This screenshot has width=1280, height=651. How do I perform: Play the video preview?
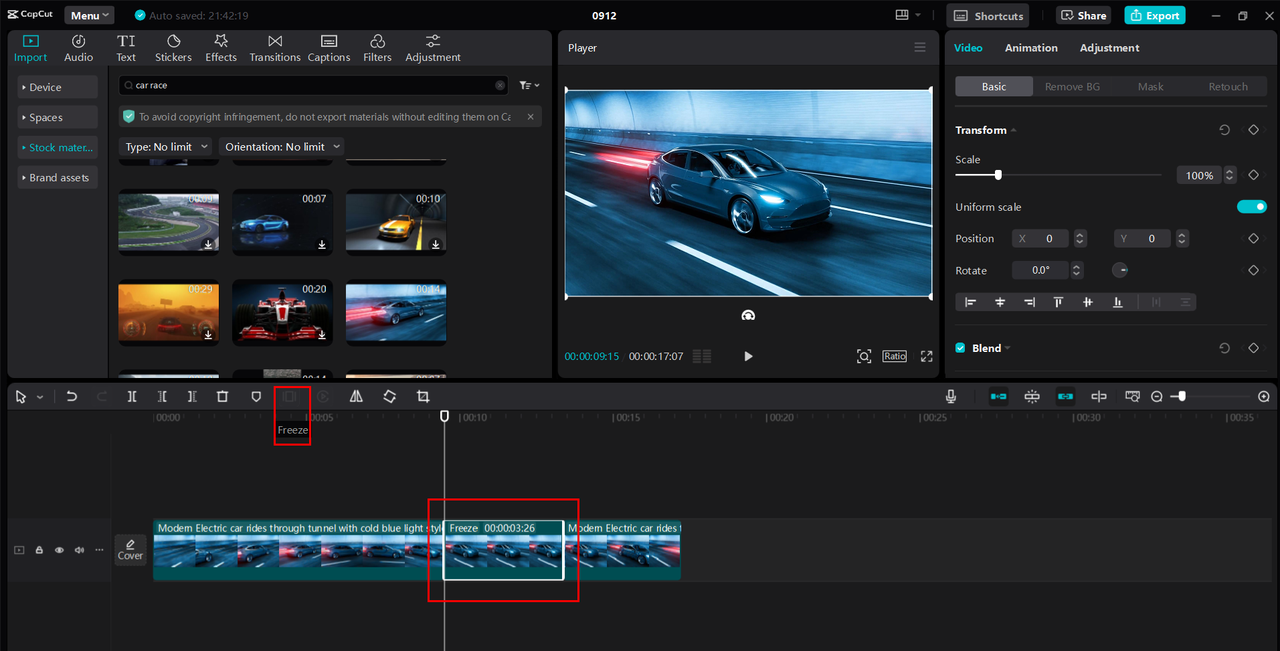[748, 356]
